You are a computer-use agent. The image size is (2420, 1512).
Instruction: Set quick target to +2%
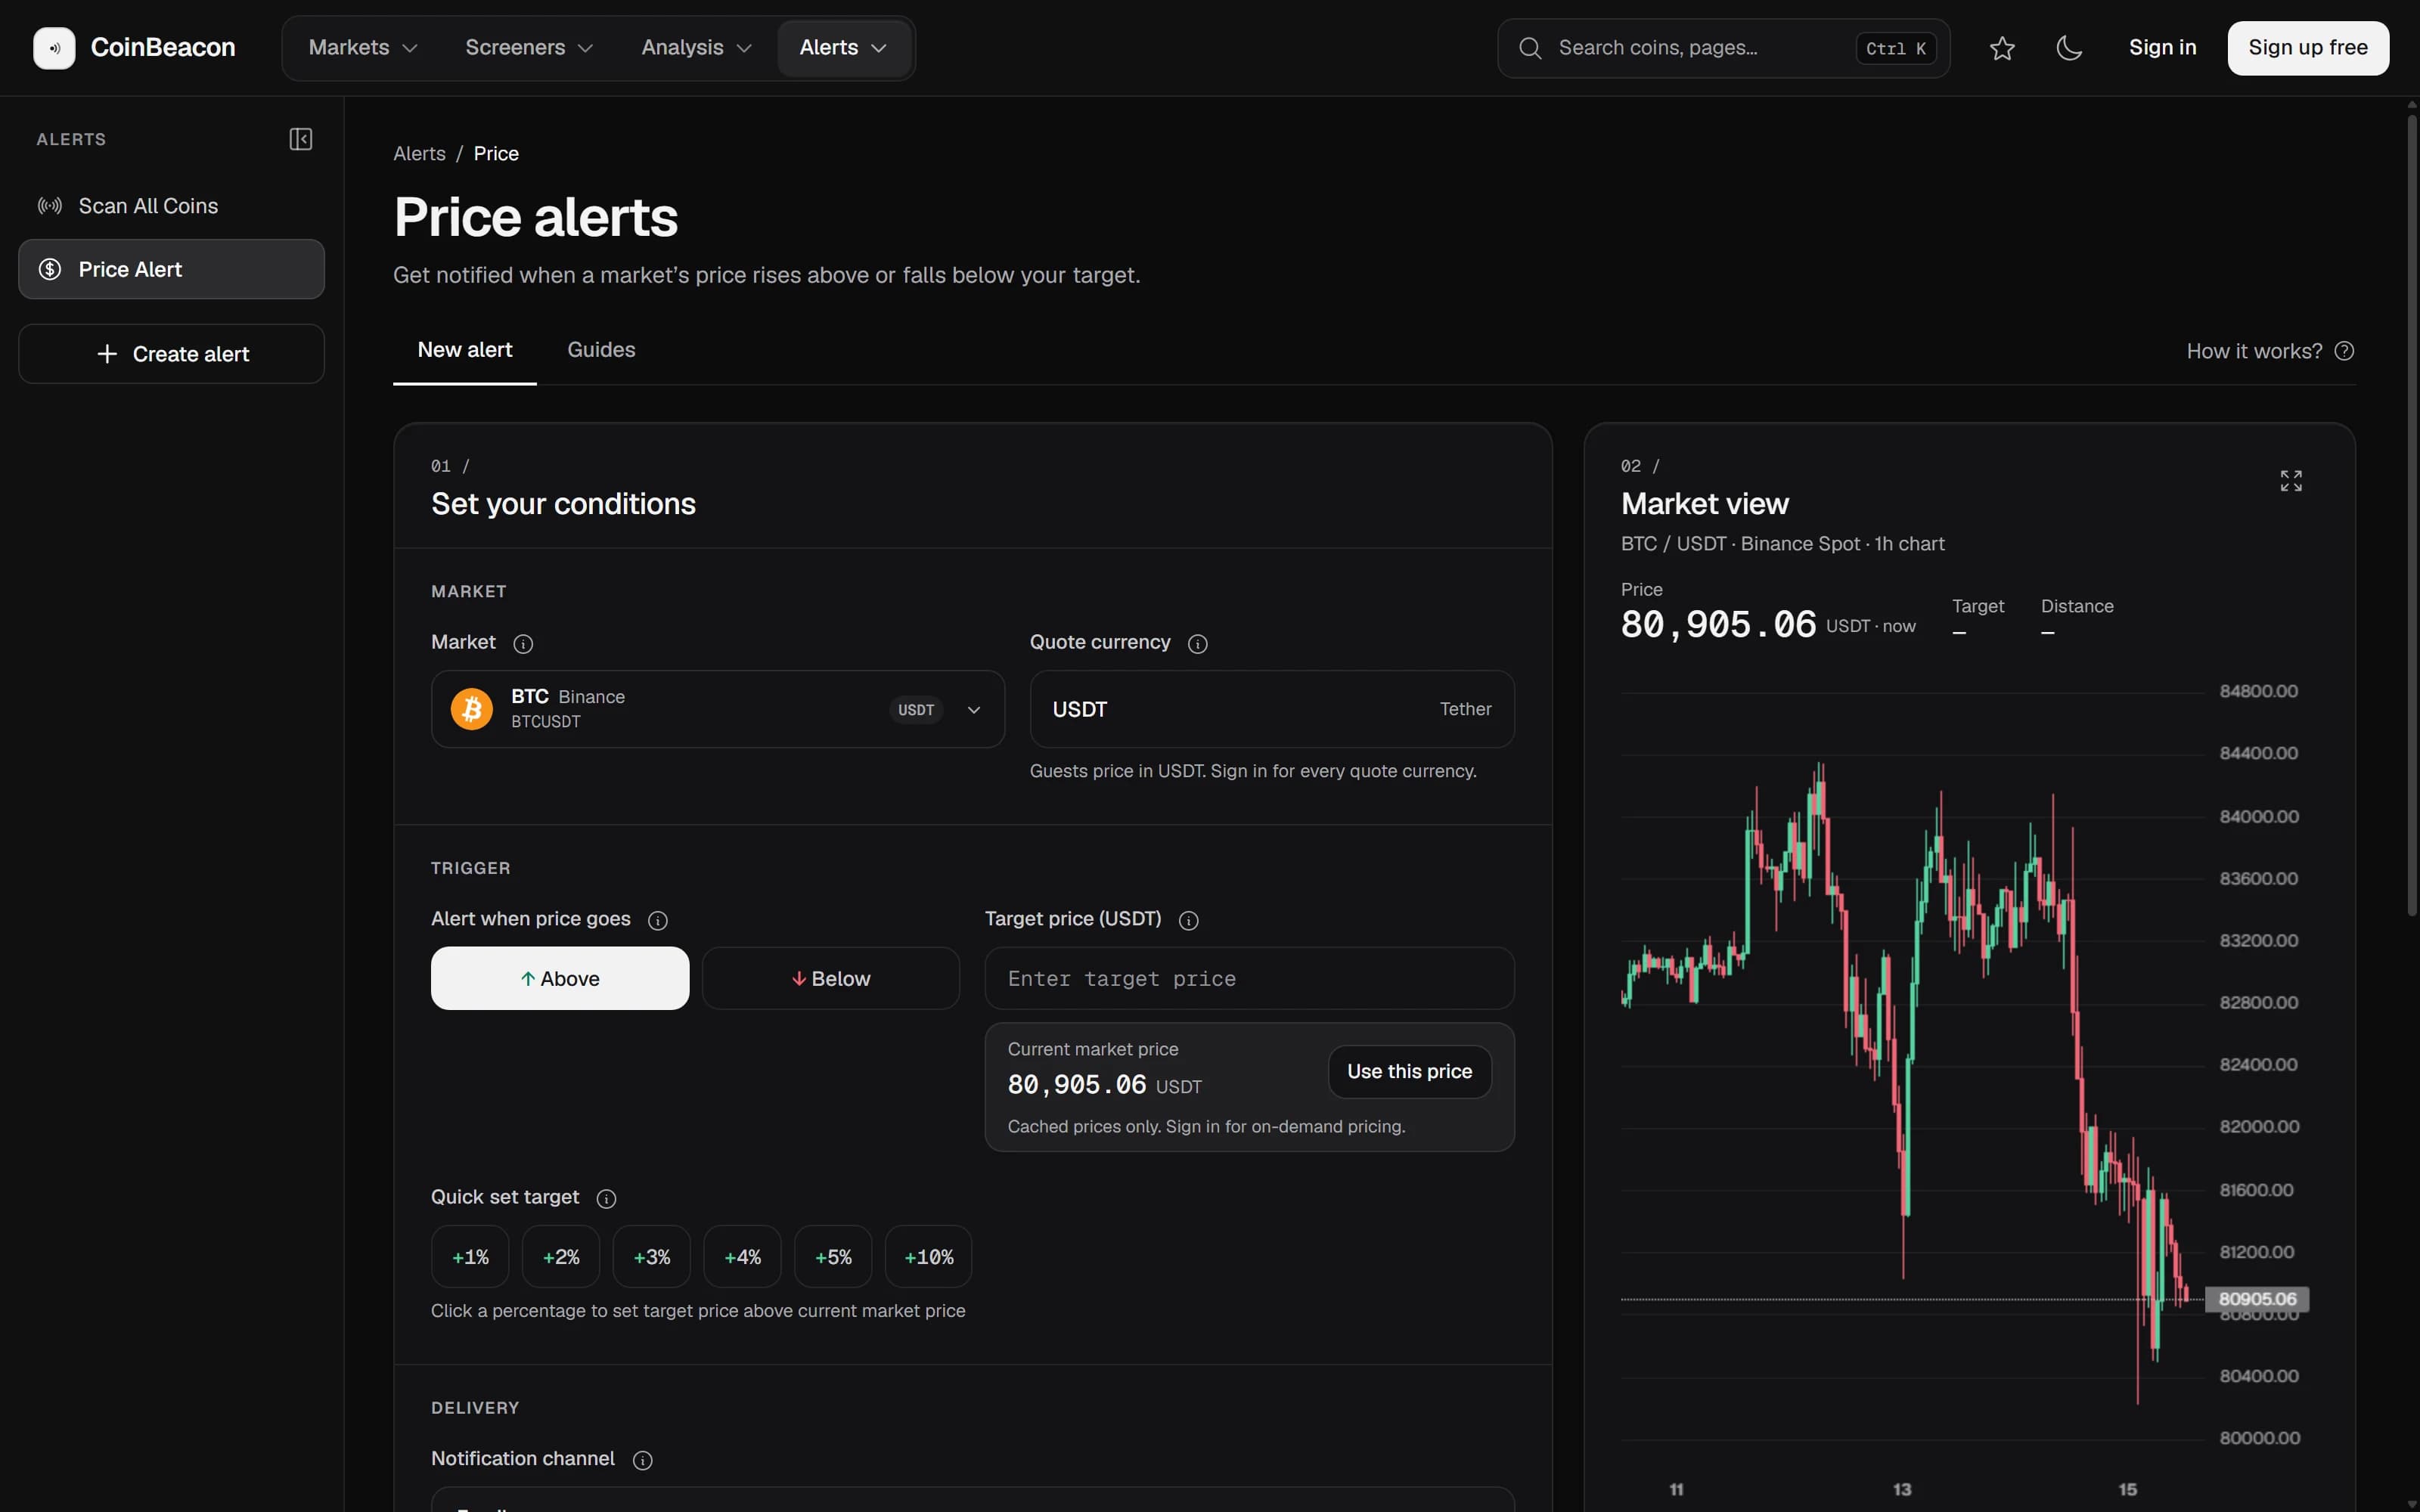click(x=561, y=1257)
